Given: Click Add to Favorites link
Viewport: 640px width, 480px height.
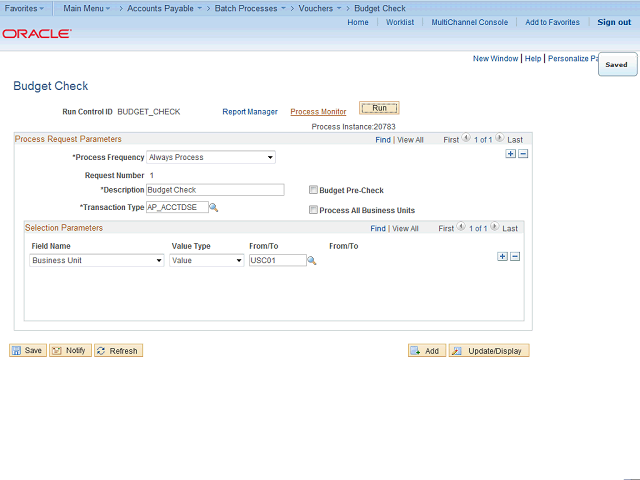Looking at the screenshot, I should [x=552, y=22].
